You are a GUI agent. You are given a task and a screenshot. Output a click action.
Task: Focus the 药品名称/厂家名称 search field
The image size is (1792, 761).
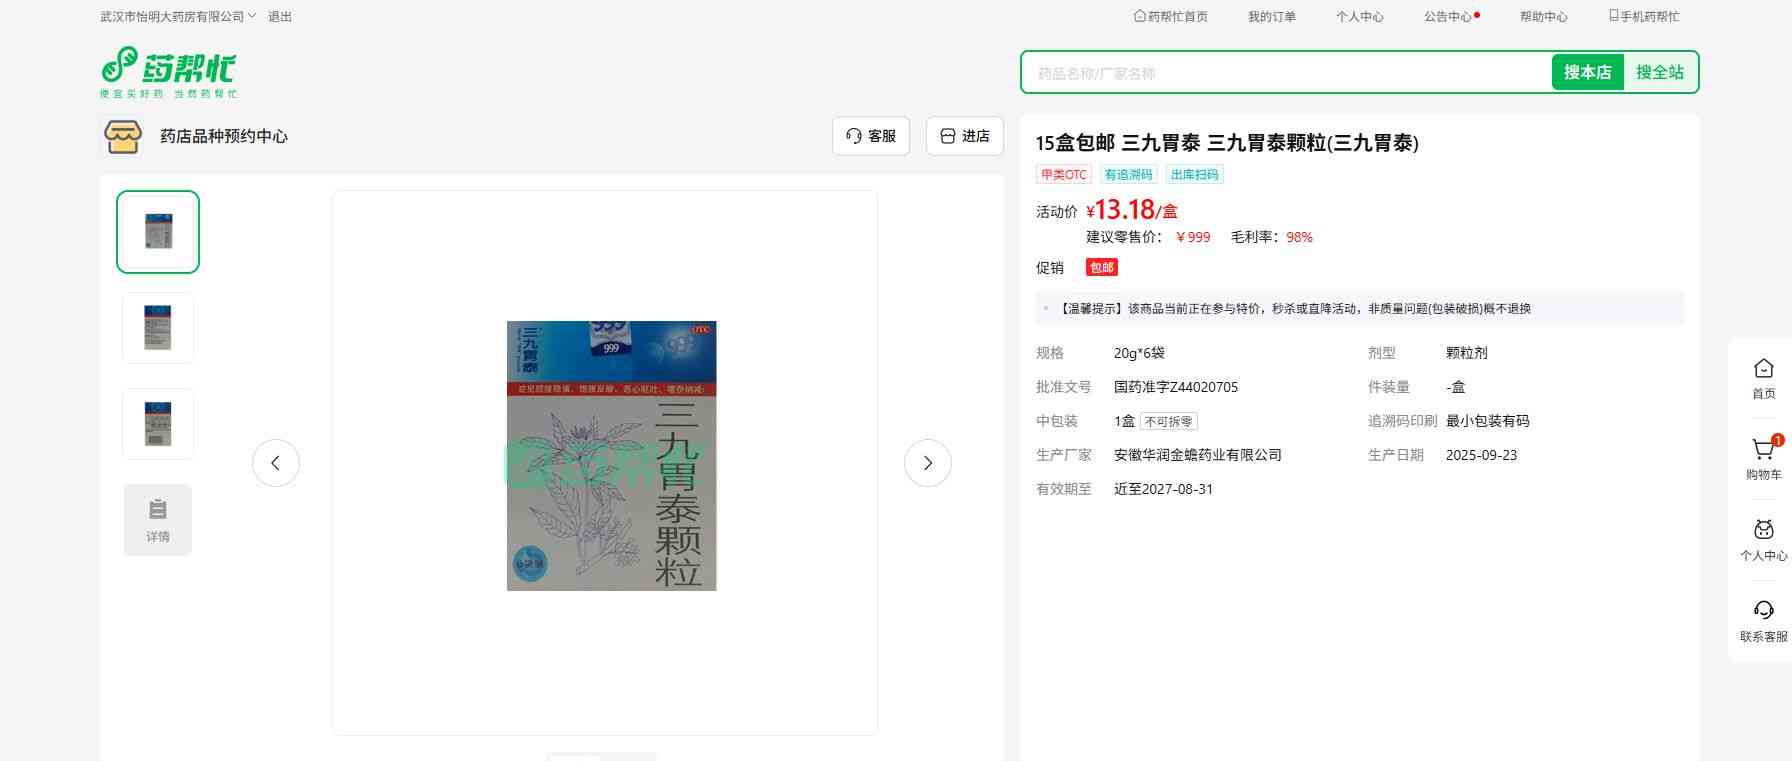point(1285,73)
